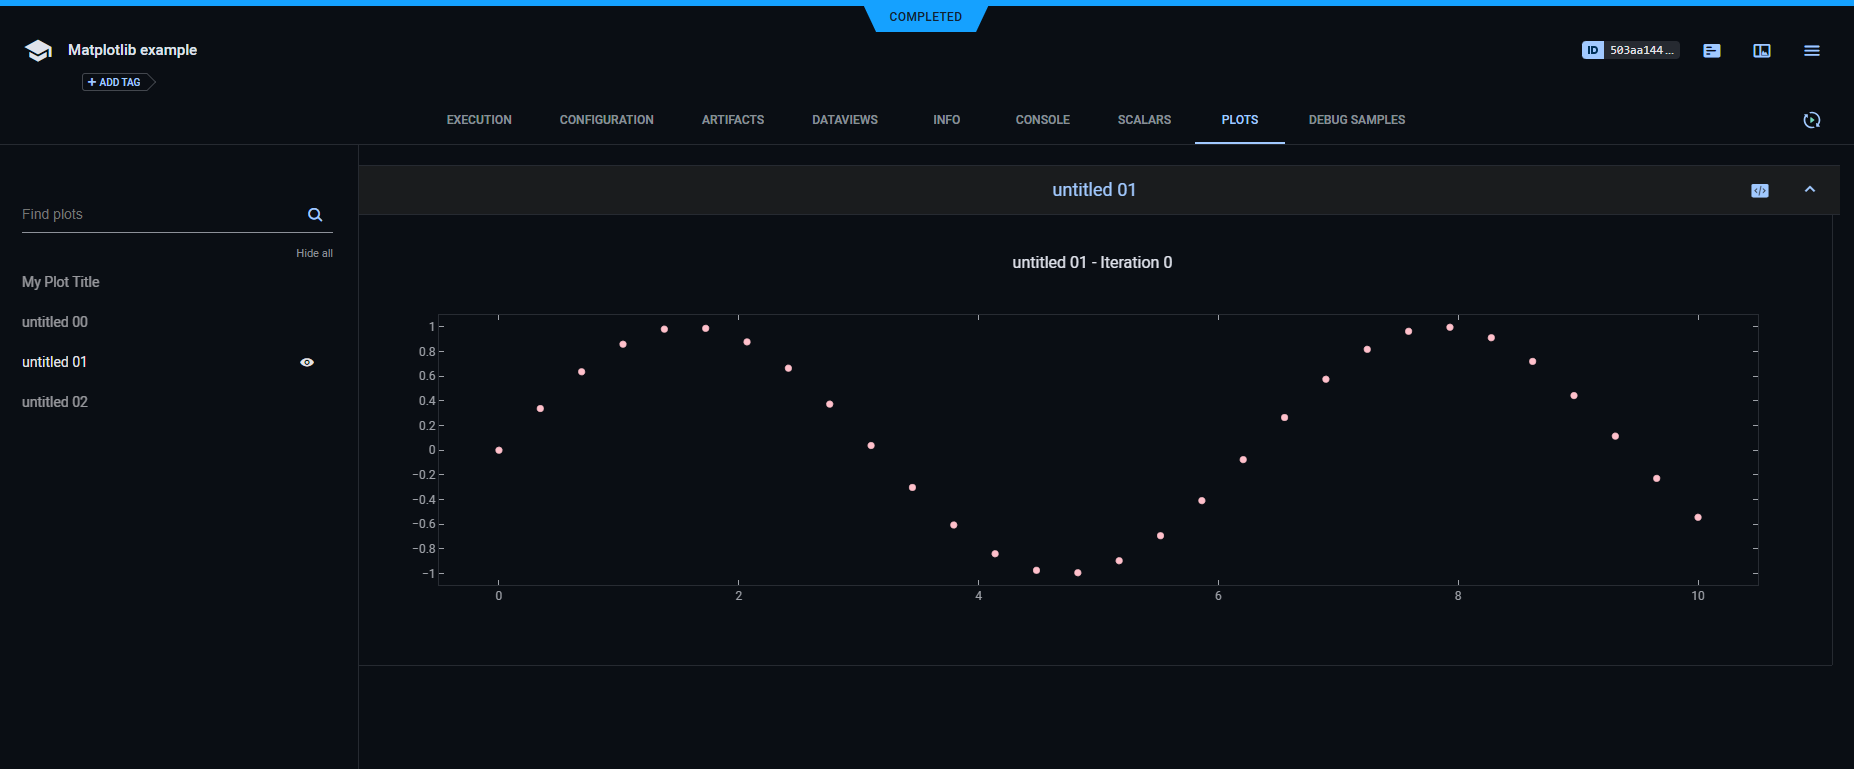Click the Add Tag button
Viewport: 1854px width, 769px height.
click(x=115, y=82)
